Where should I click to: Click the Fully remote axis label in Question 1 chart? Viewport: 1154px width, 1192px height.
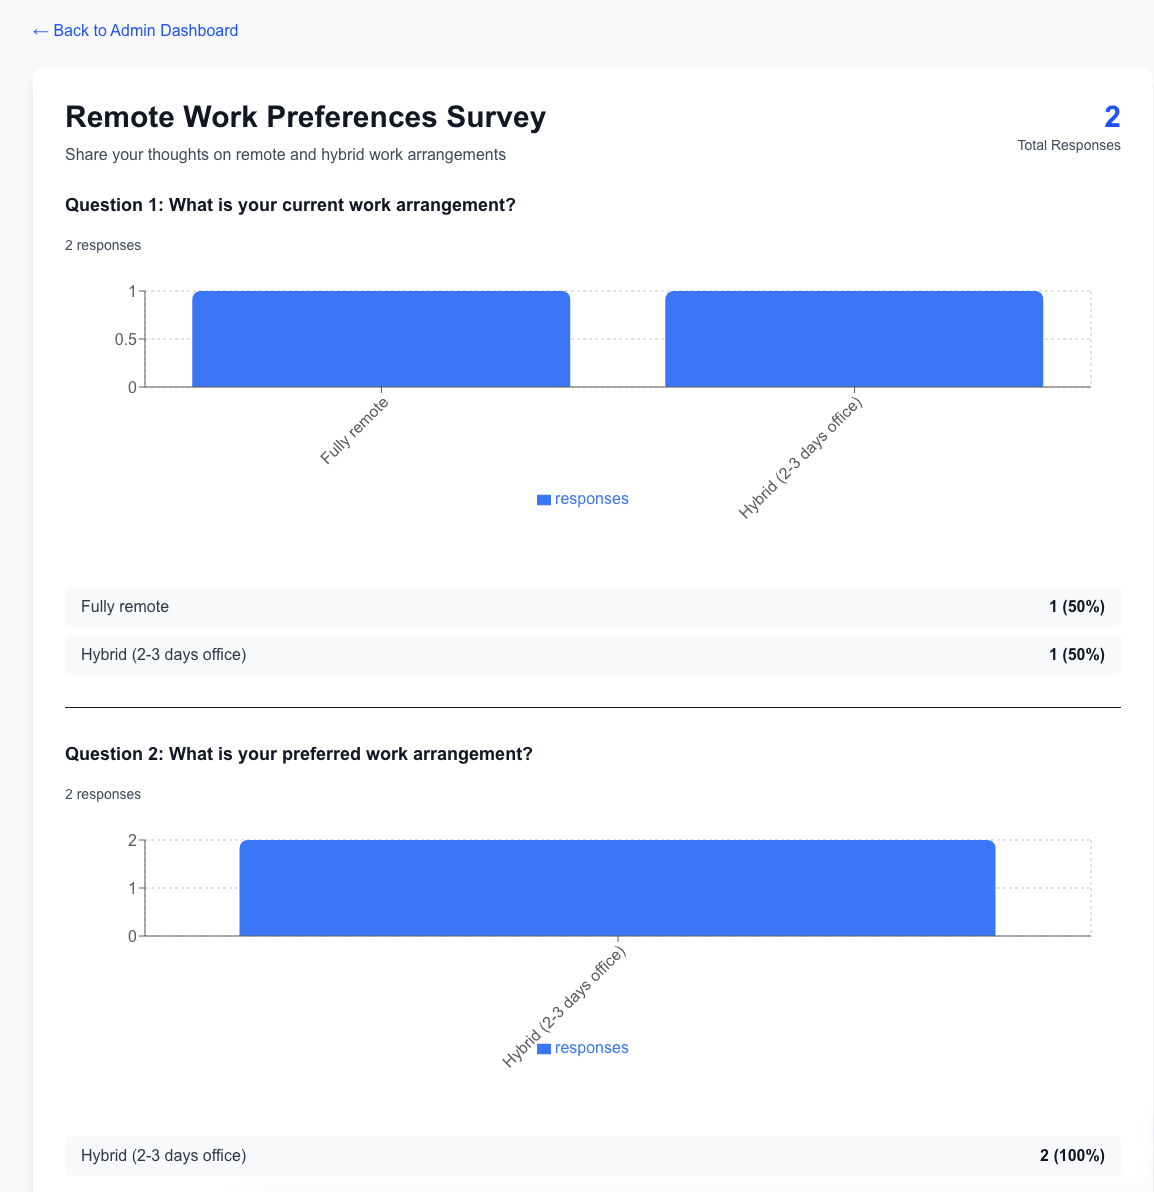(x=355, y=431)
